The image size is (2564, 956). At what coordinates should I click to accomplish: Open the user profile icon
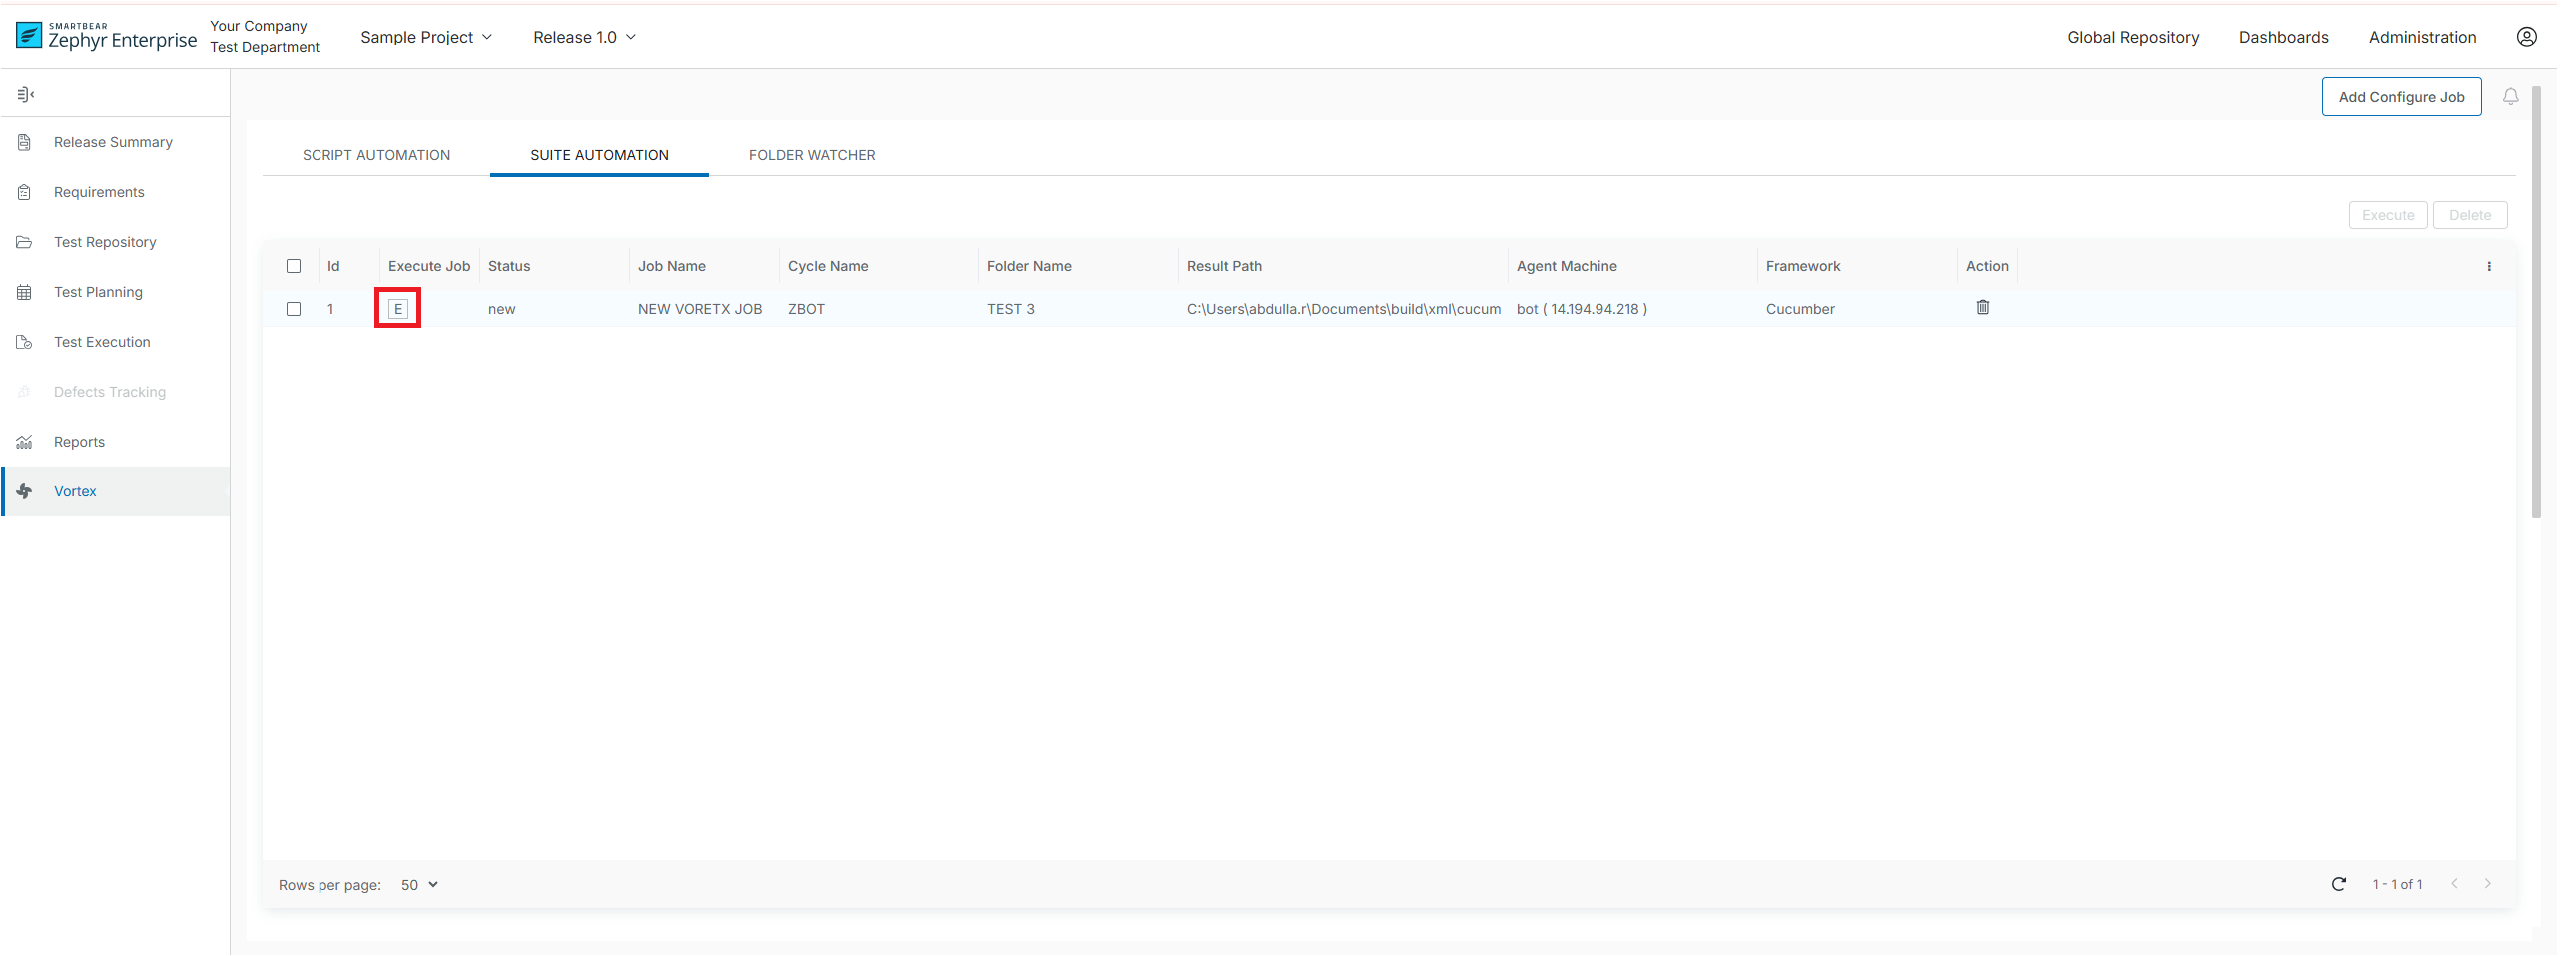[2526, 37]
